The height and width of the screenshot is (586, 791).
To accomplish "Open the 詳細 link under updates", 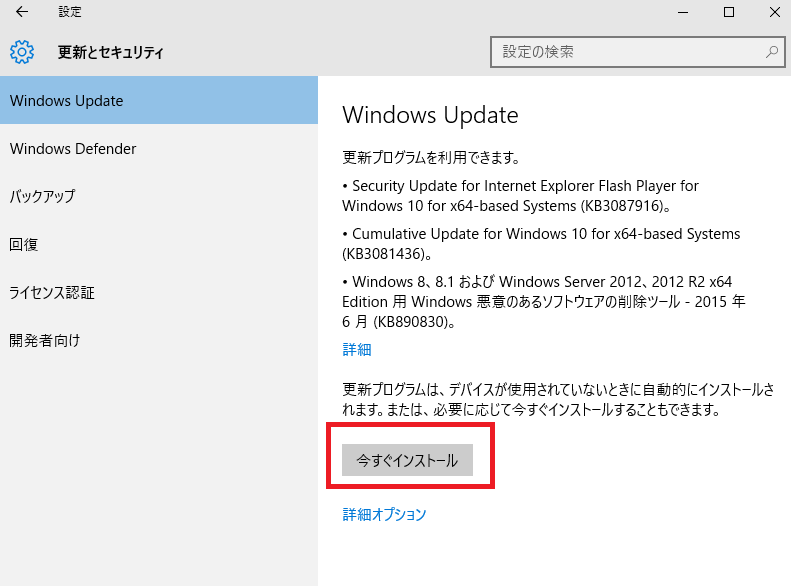I will (357, 349).
